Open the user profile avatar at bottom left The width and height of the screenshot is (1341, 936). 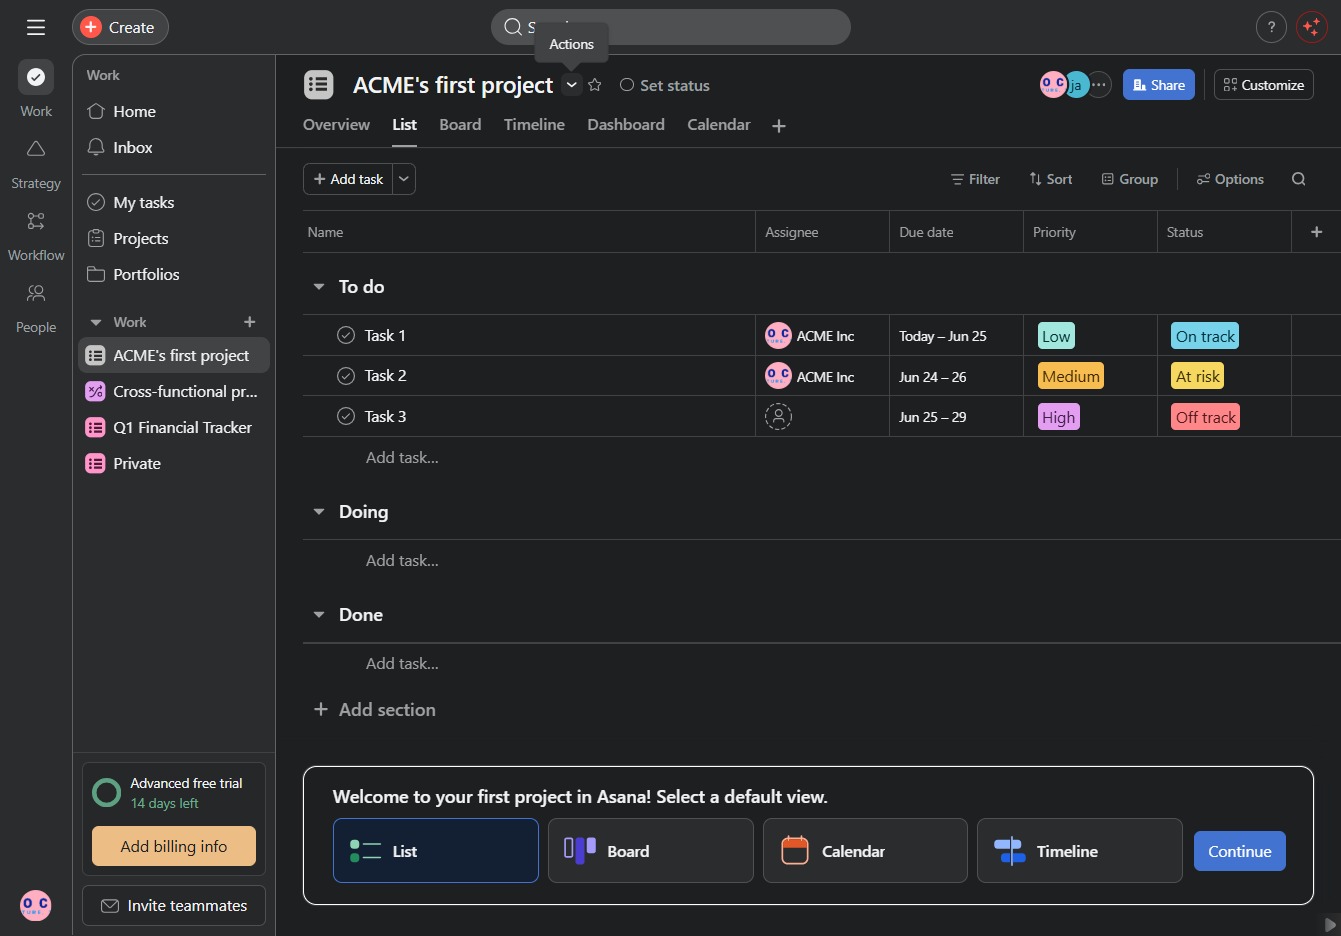coord(36,905)
